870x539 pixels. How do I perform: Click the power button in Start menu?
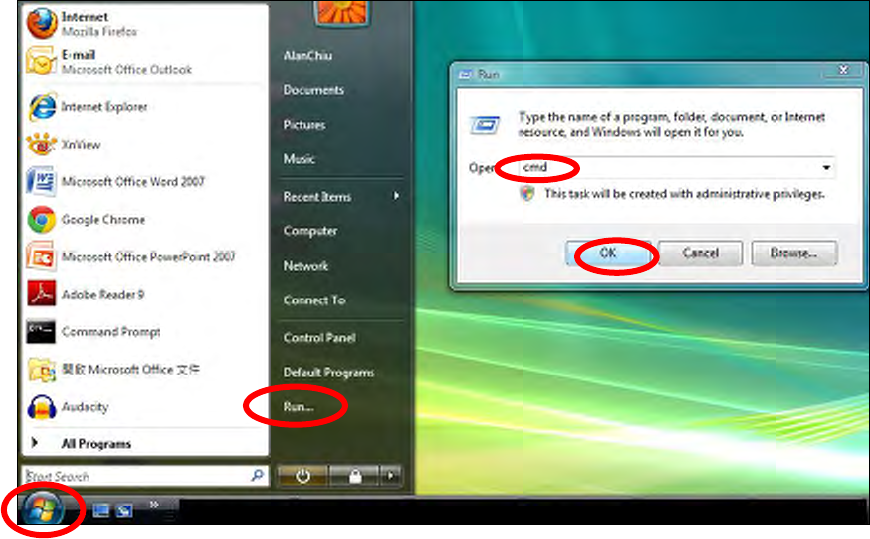pos(302,476)
